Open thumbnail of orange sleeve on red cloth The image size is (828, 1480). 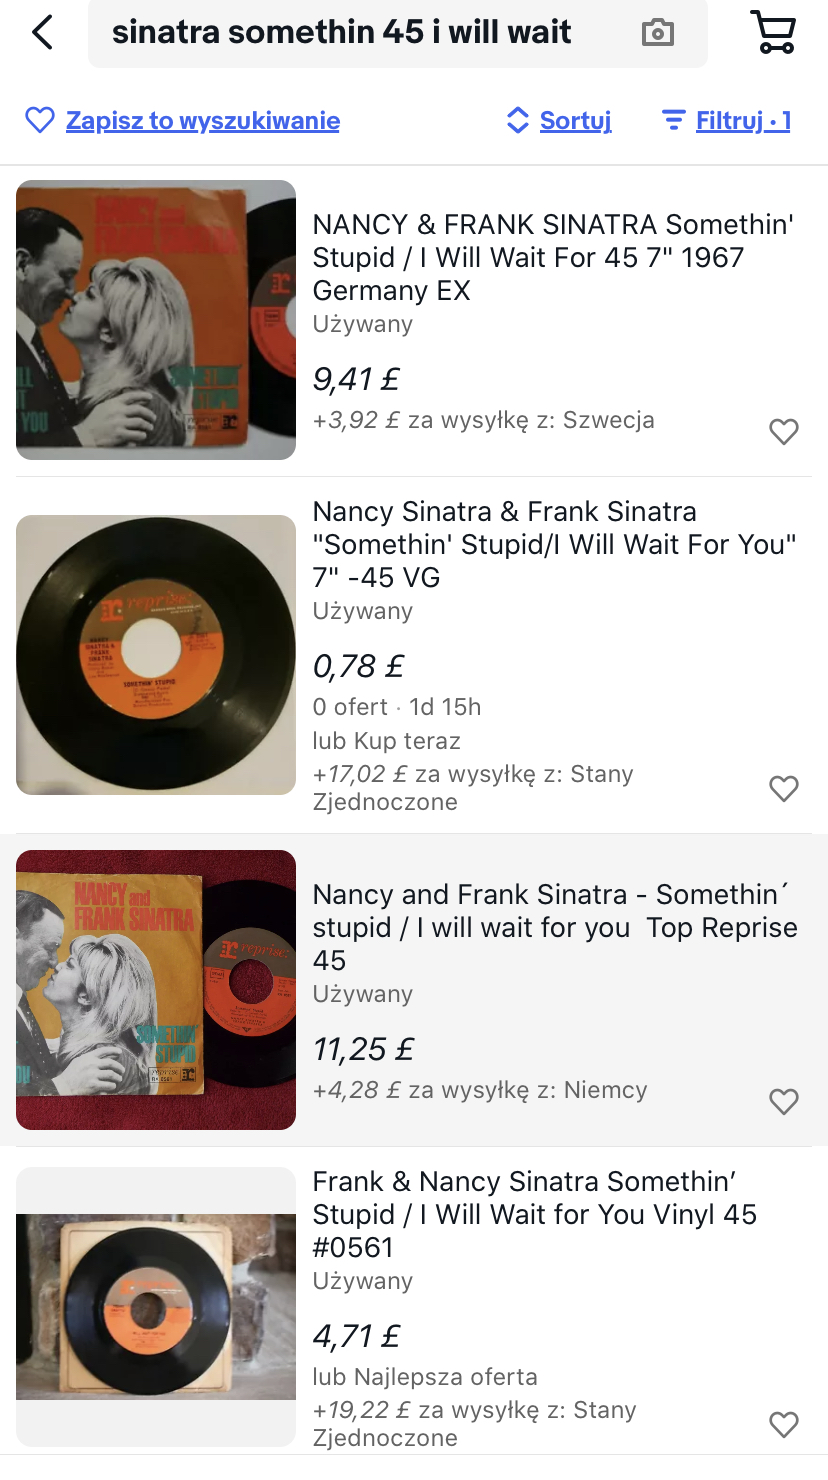click(156, 990)
